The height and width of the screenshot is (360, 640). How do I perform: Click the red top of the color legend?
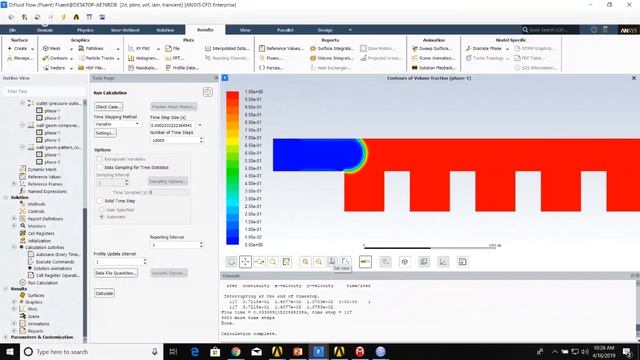pyautogui.click(x=232, y=96)
